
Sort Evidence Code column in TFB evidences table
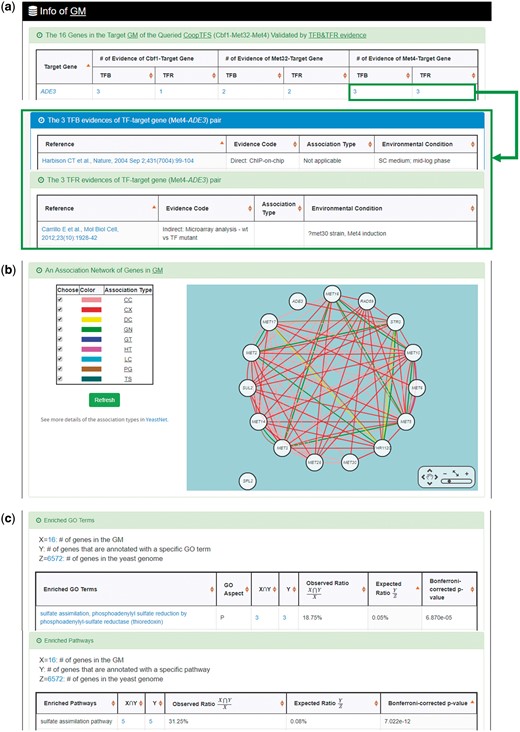295,144
